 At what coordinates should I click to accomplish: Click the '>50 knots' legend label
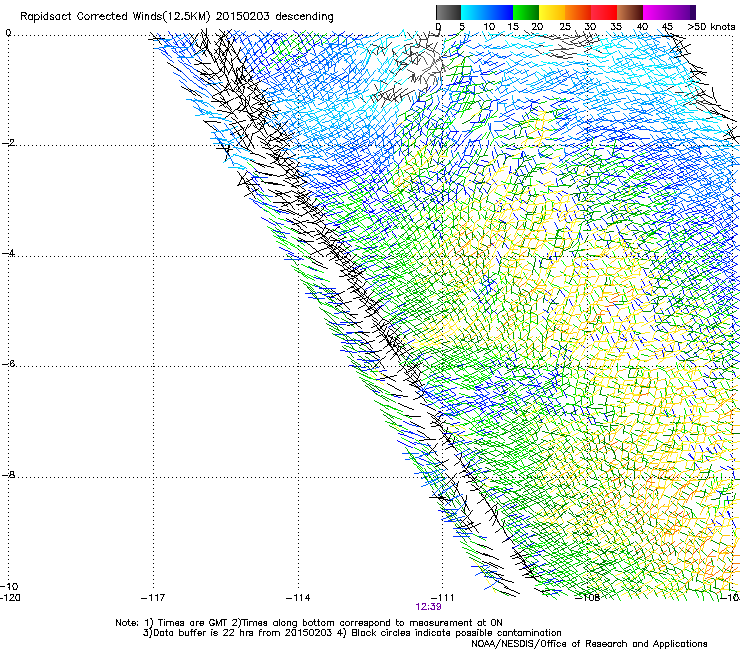click(711, 27)
